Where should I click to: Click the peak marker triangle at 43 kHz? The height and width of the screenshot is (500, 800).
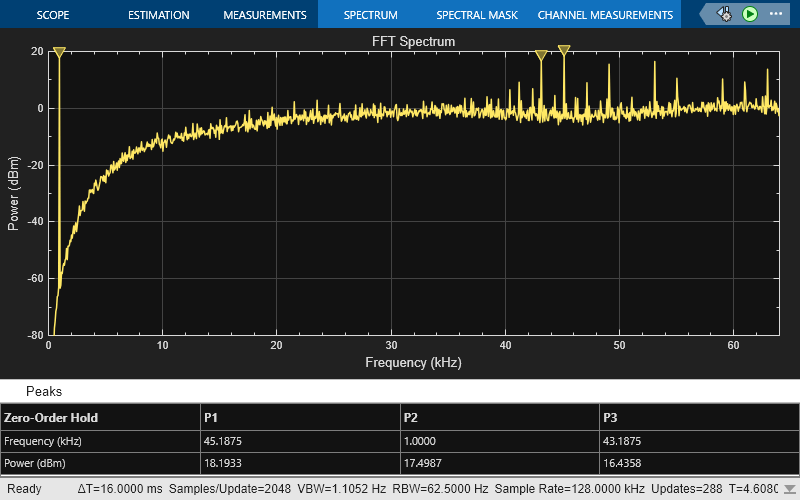[x=541, y=56]
